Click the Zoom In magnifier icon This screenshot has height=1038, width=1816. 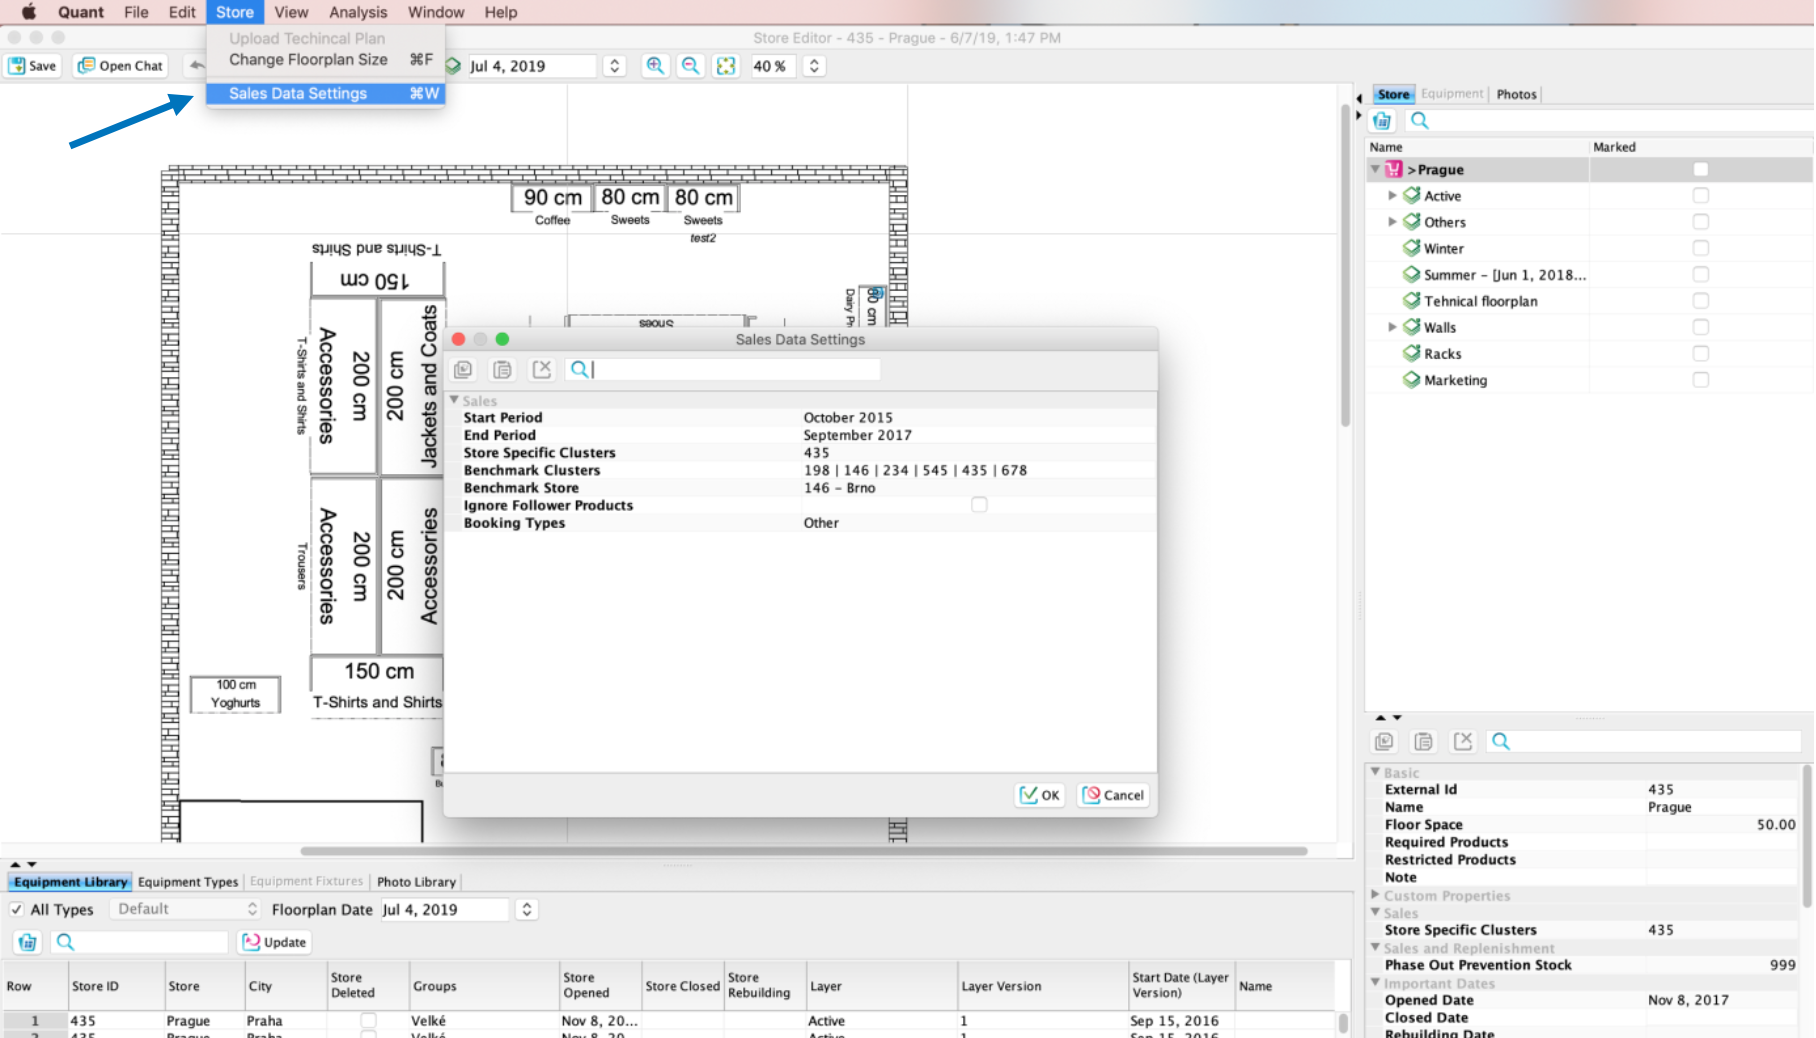pos(655,66)
